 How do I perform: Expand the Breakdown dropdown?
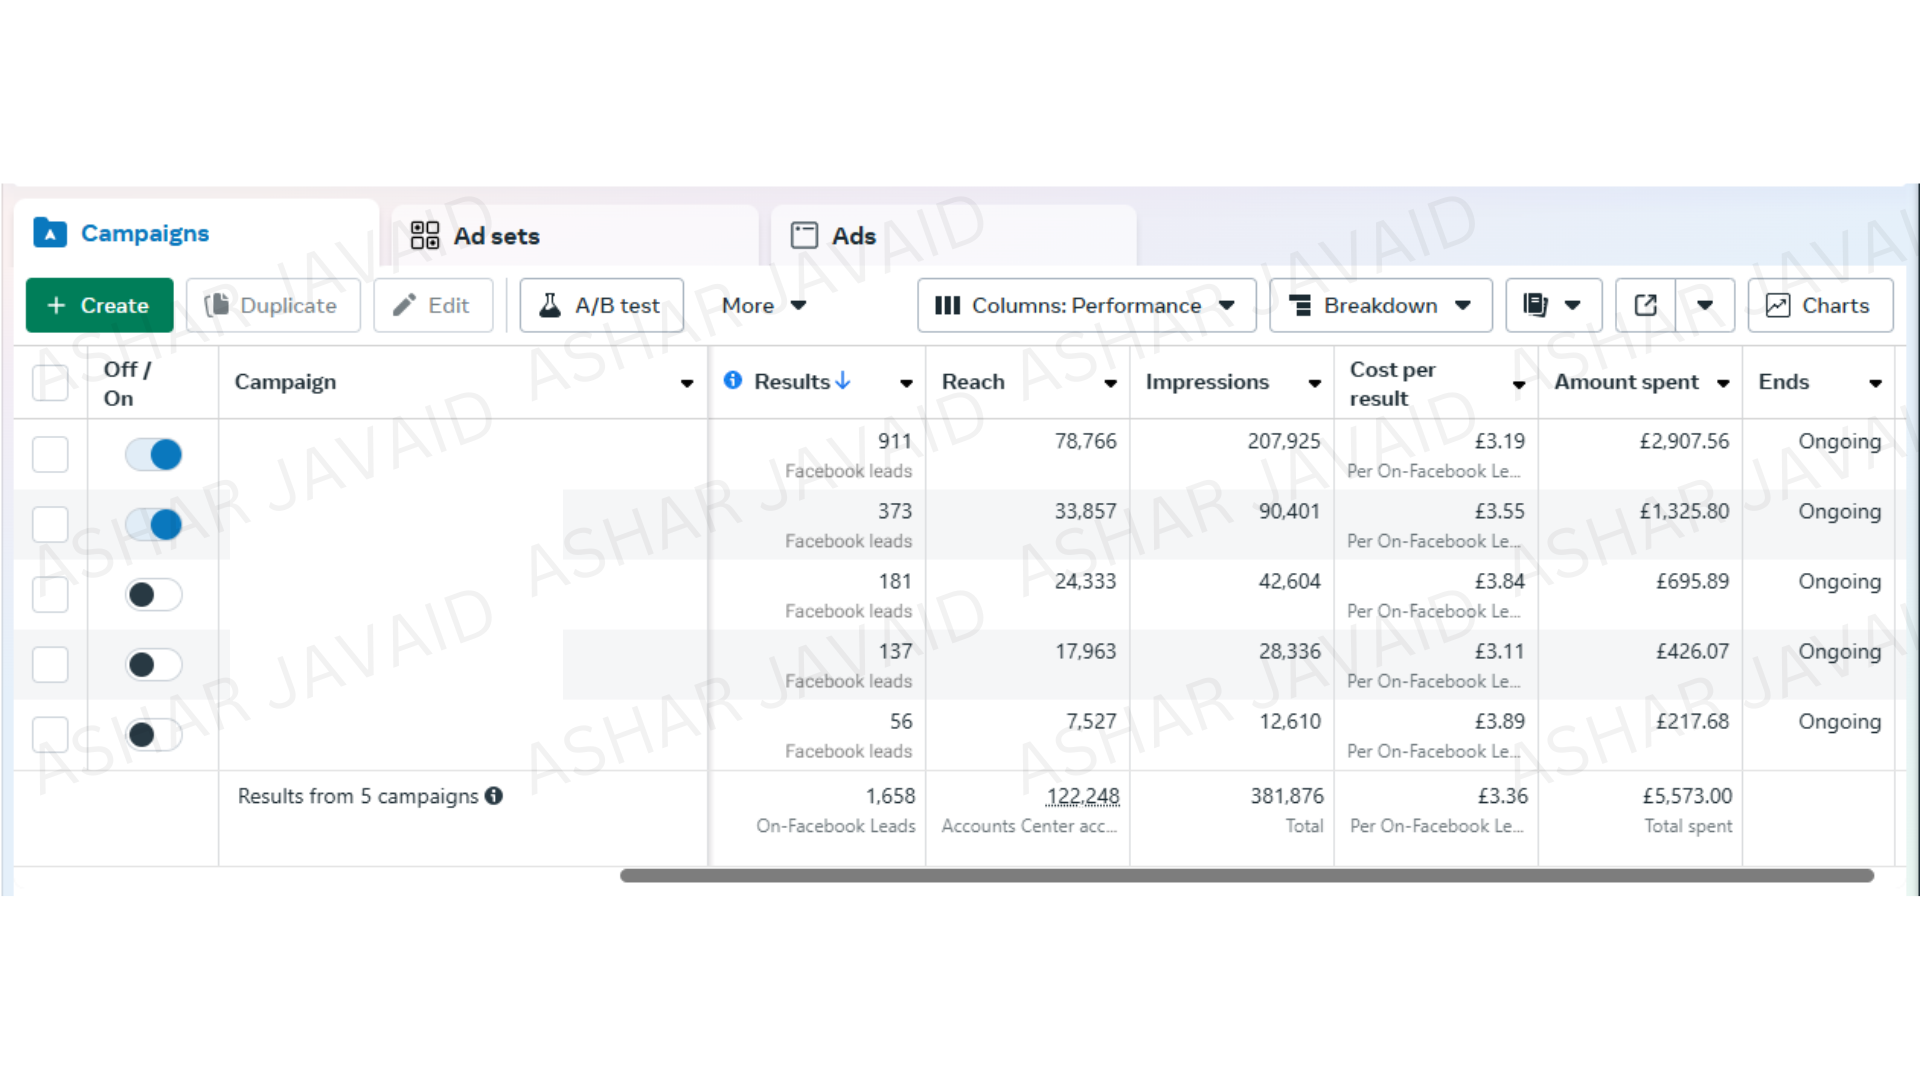click(1380, 305)
